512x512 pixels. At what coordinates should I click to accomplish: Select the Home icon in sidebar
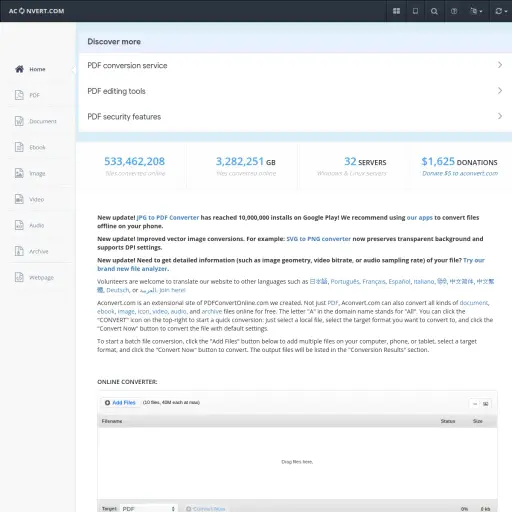tap(19, 69)
